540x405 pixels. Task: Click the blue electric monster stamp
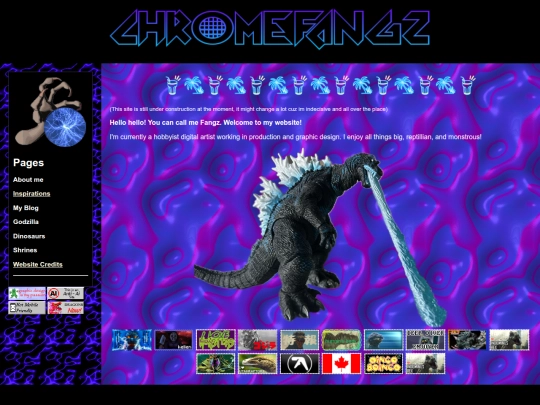coord(132,340)
